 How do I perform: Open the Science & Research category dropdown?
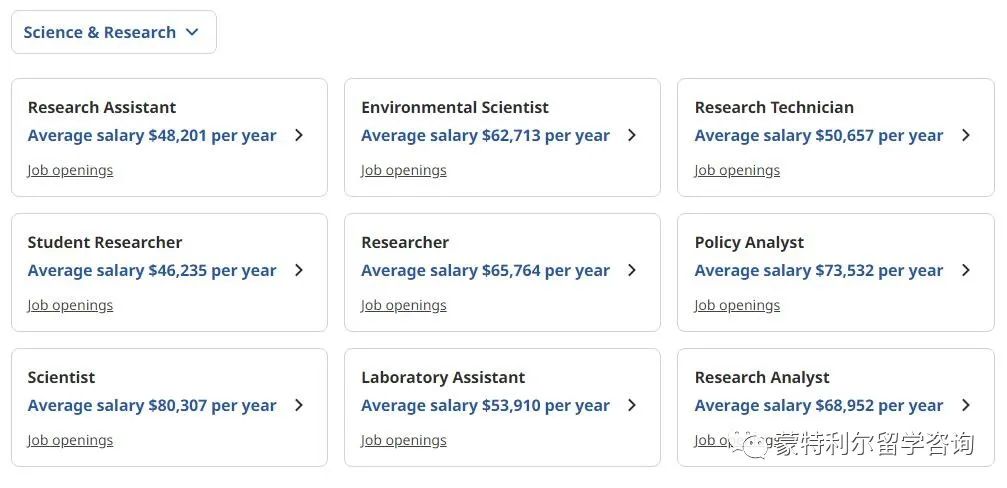coord(114,32)
